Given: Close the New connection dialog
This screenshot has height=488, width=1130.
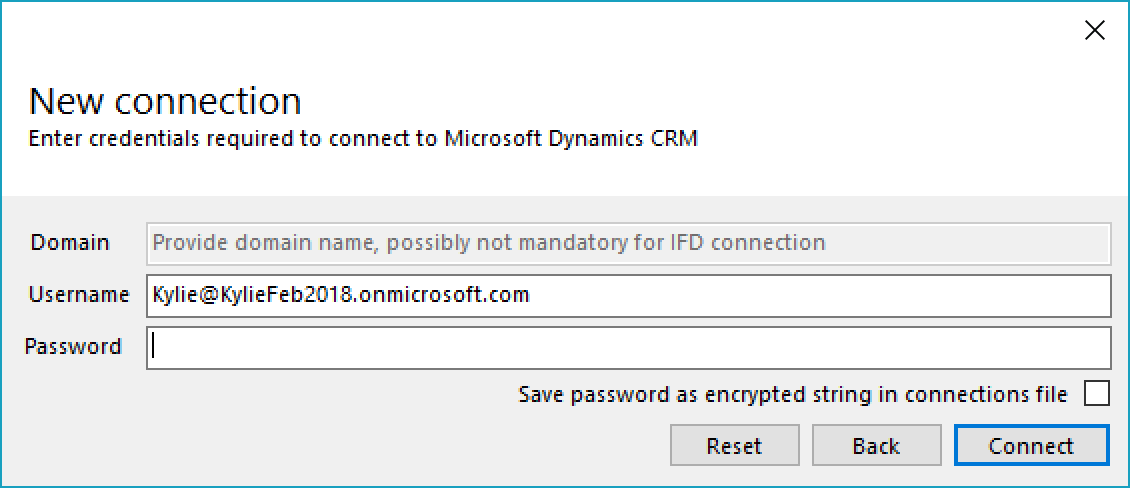Looking at the screenshot, I should [x=1095, y=31].
